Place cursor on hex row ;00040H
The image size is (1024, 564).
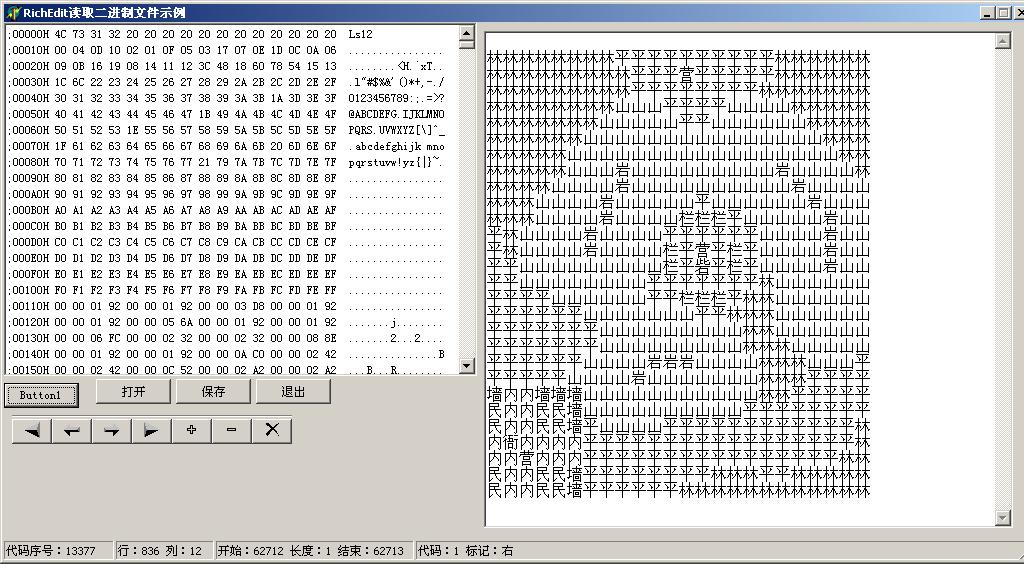coord(172,98)
